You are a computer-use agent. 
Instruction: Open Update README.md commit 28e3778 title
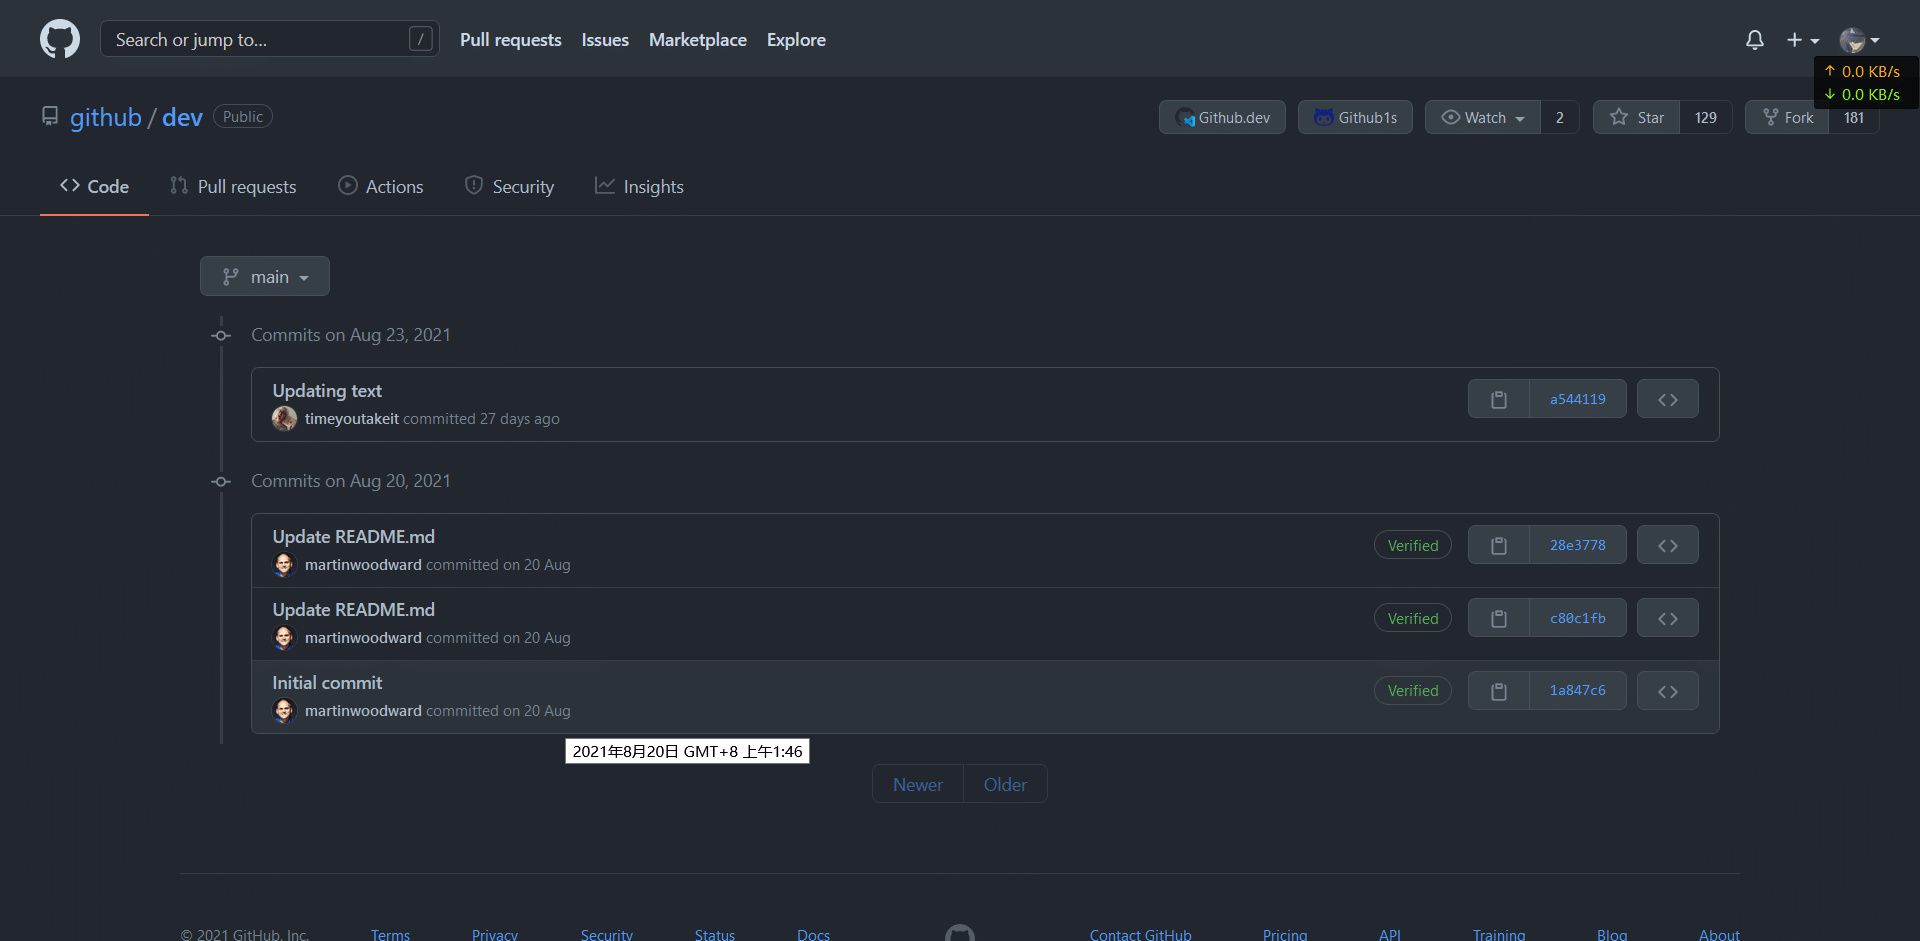[x=353, y=537]
